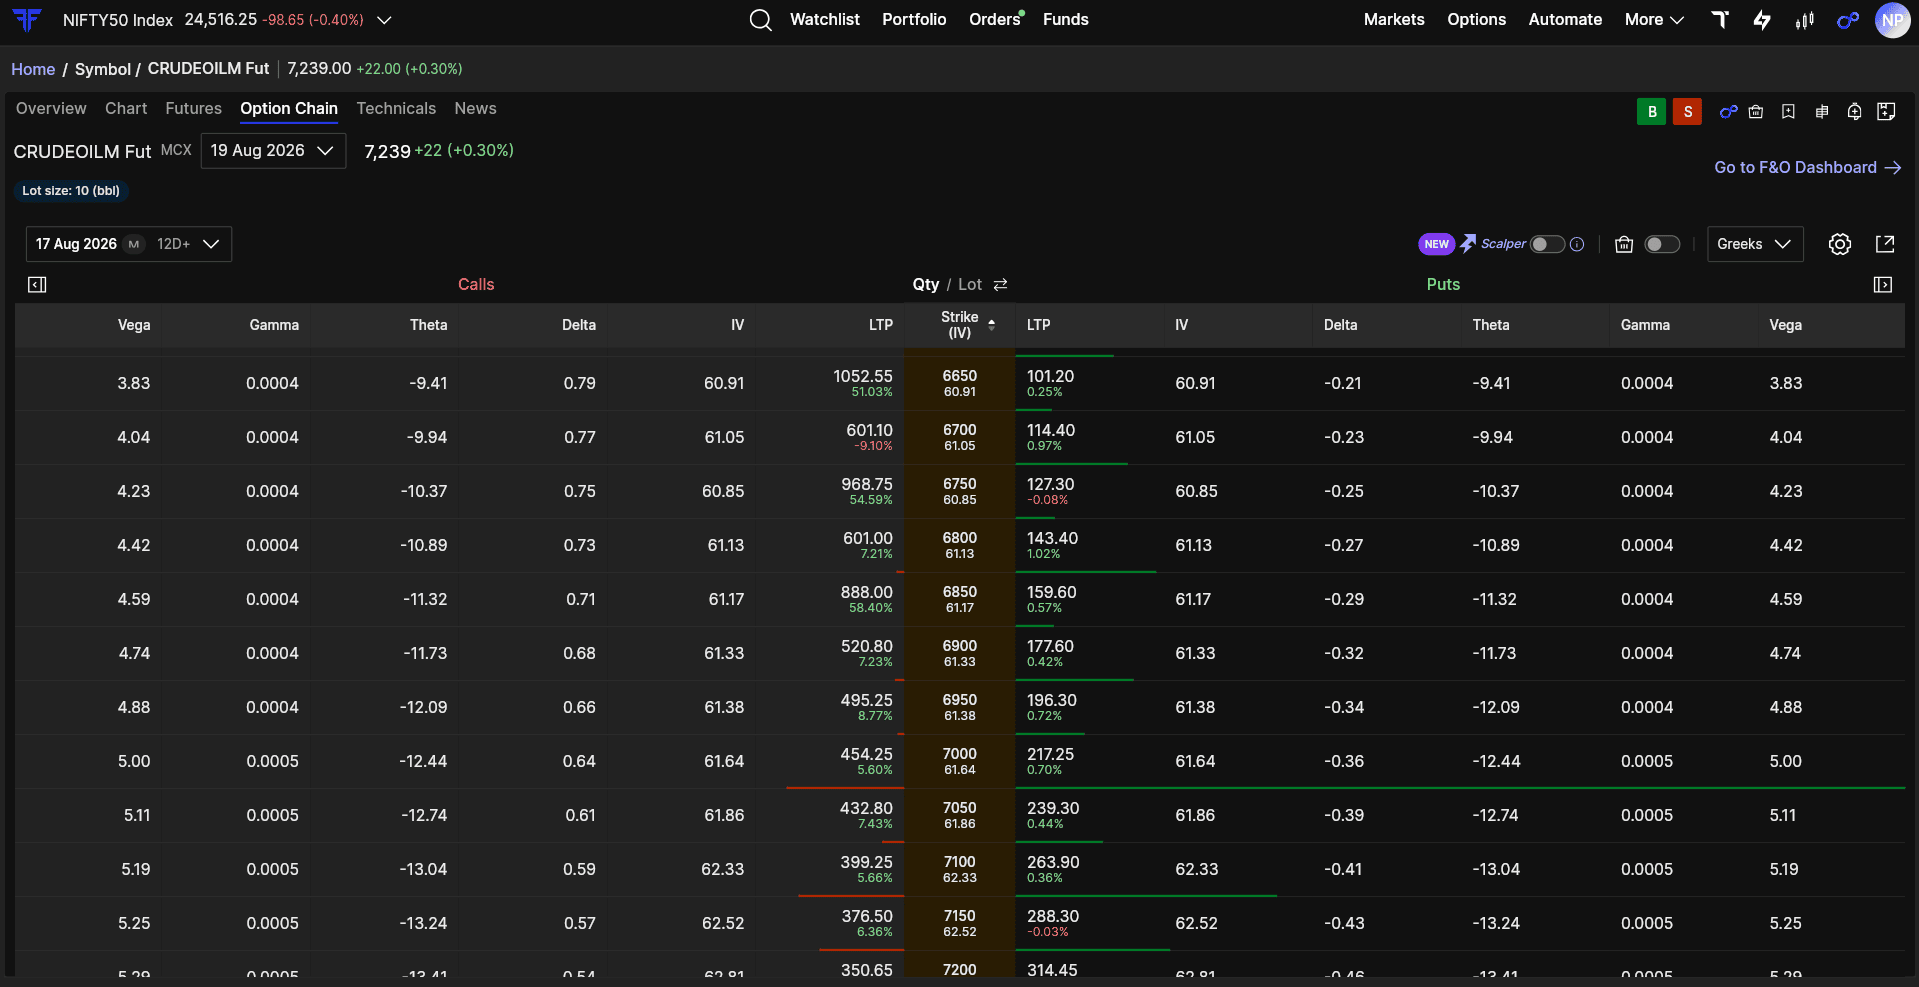Click the Symbol breadcrumb

point(103,69)
